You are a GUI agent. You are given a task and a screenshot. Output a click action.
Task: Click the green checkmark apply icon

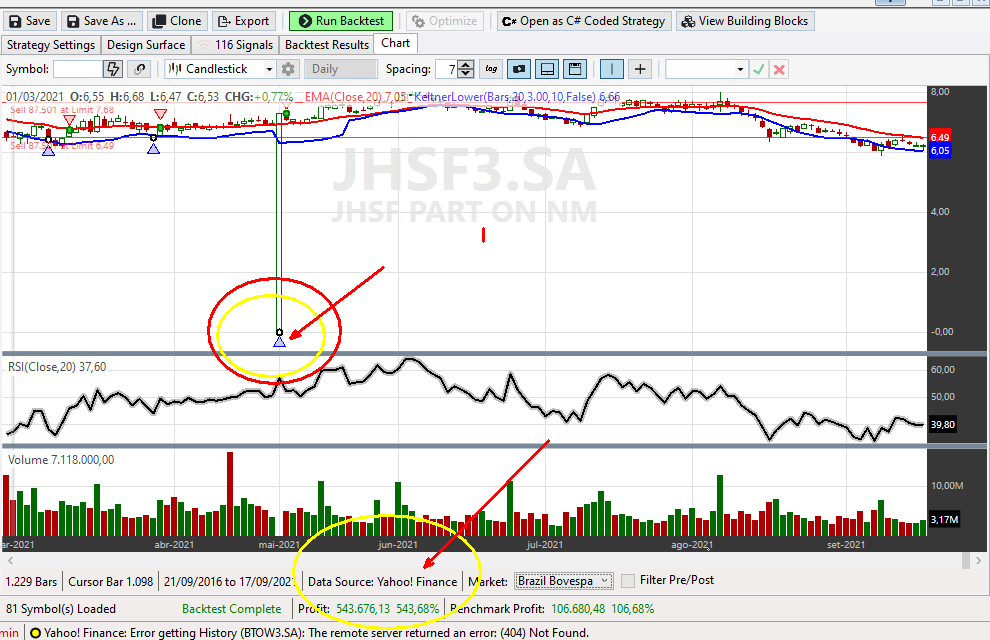pos(759,69)
